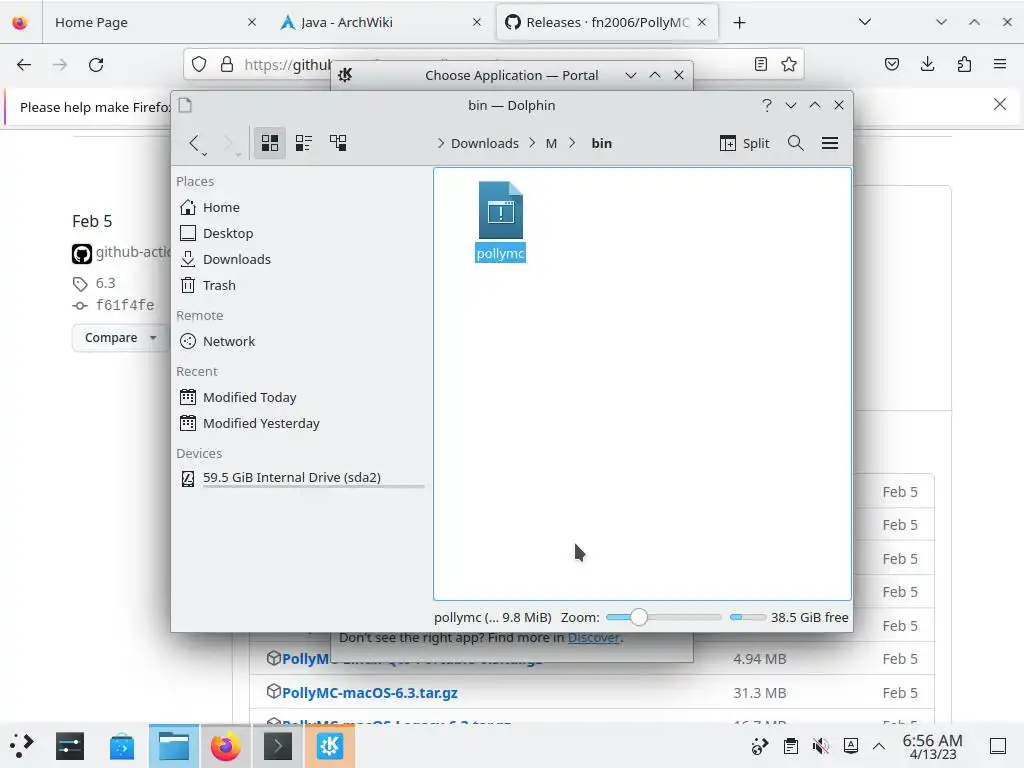1024x768 pixels.
Task: Switch Dolphin to Icons view mode
Action: click(x=270, y=143)
